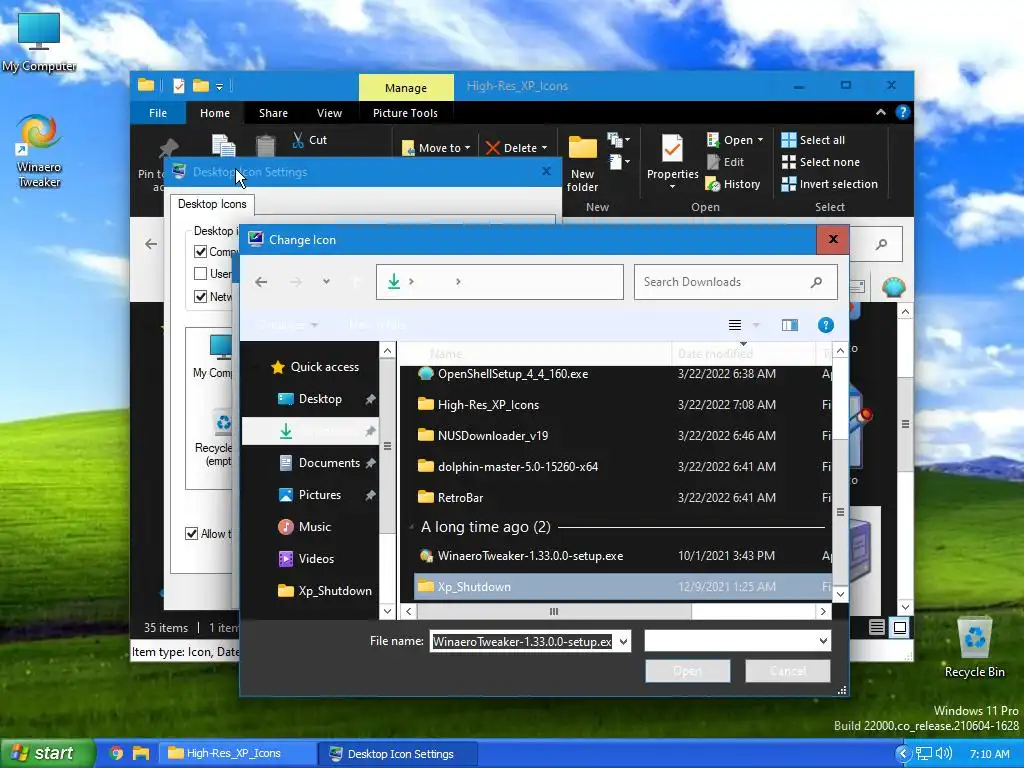Screen dimensions: 1024x768
Task: Open the ribbon's Open dropdown
Action: tap(735, 140)
